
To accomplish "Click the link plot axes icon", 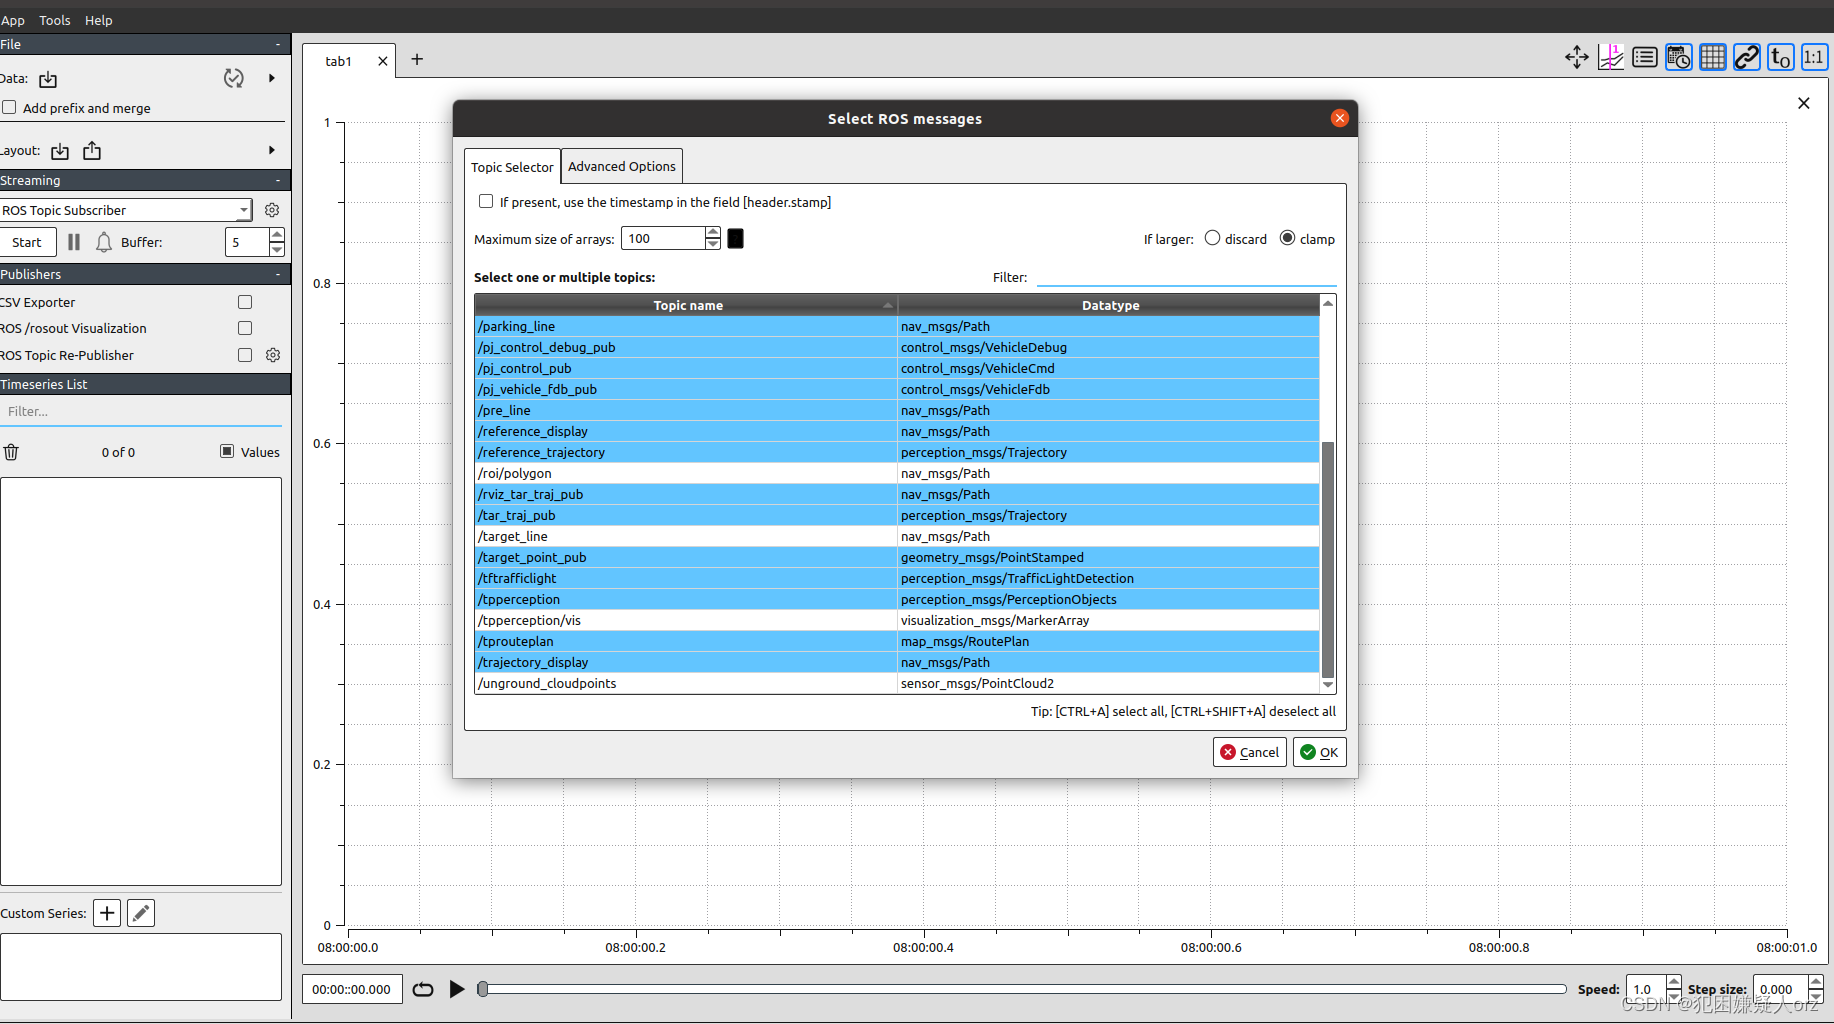I will [x=1746, y=57].
